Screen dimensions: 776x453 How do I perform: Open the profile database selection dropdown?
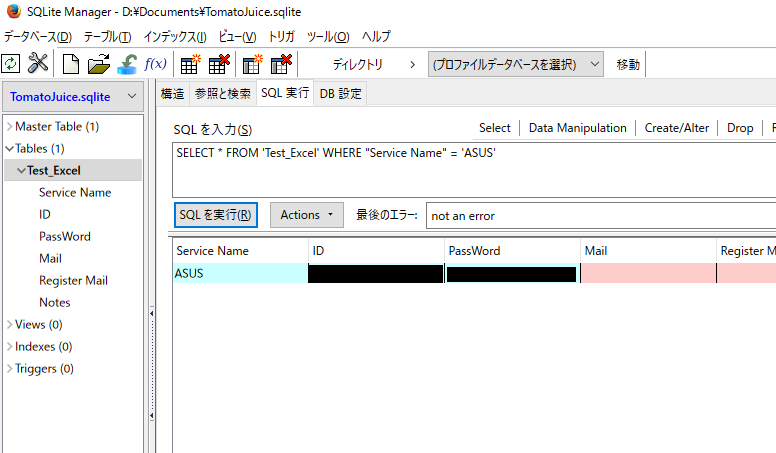click(x=515, y=64)
